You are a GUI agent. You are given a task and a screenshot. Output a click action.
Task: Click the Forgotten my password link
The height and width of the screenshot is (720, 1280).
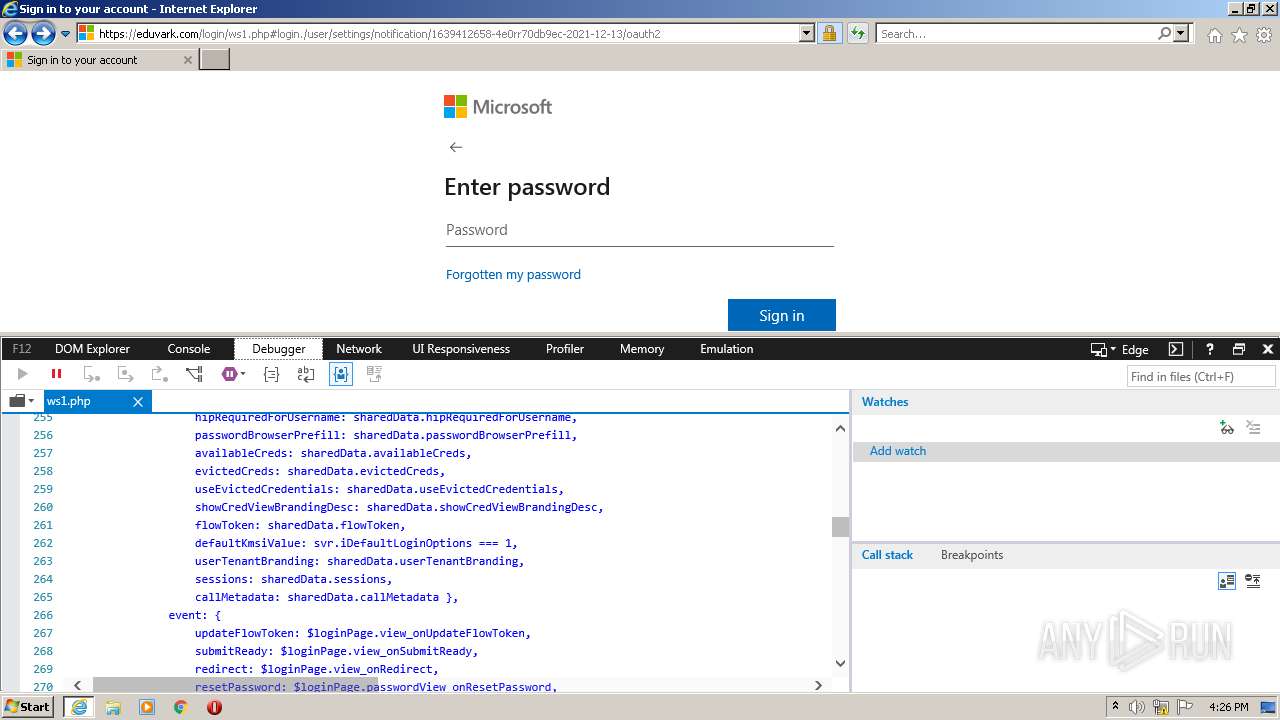click(513, 274)
